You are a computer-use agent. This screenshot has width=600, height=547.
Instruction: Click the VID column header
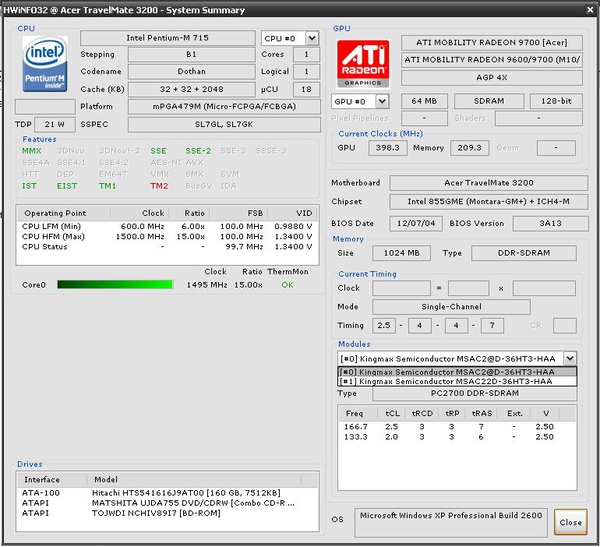(293, 213)
